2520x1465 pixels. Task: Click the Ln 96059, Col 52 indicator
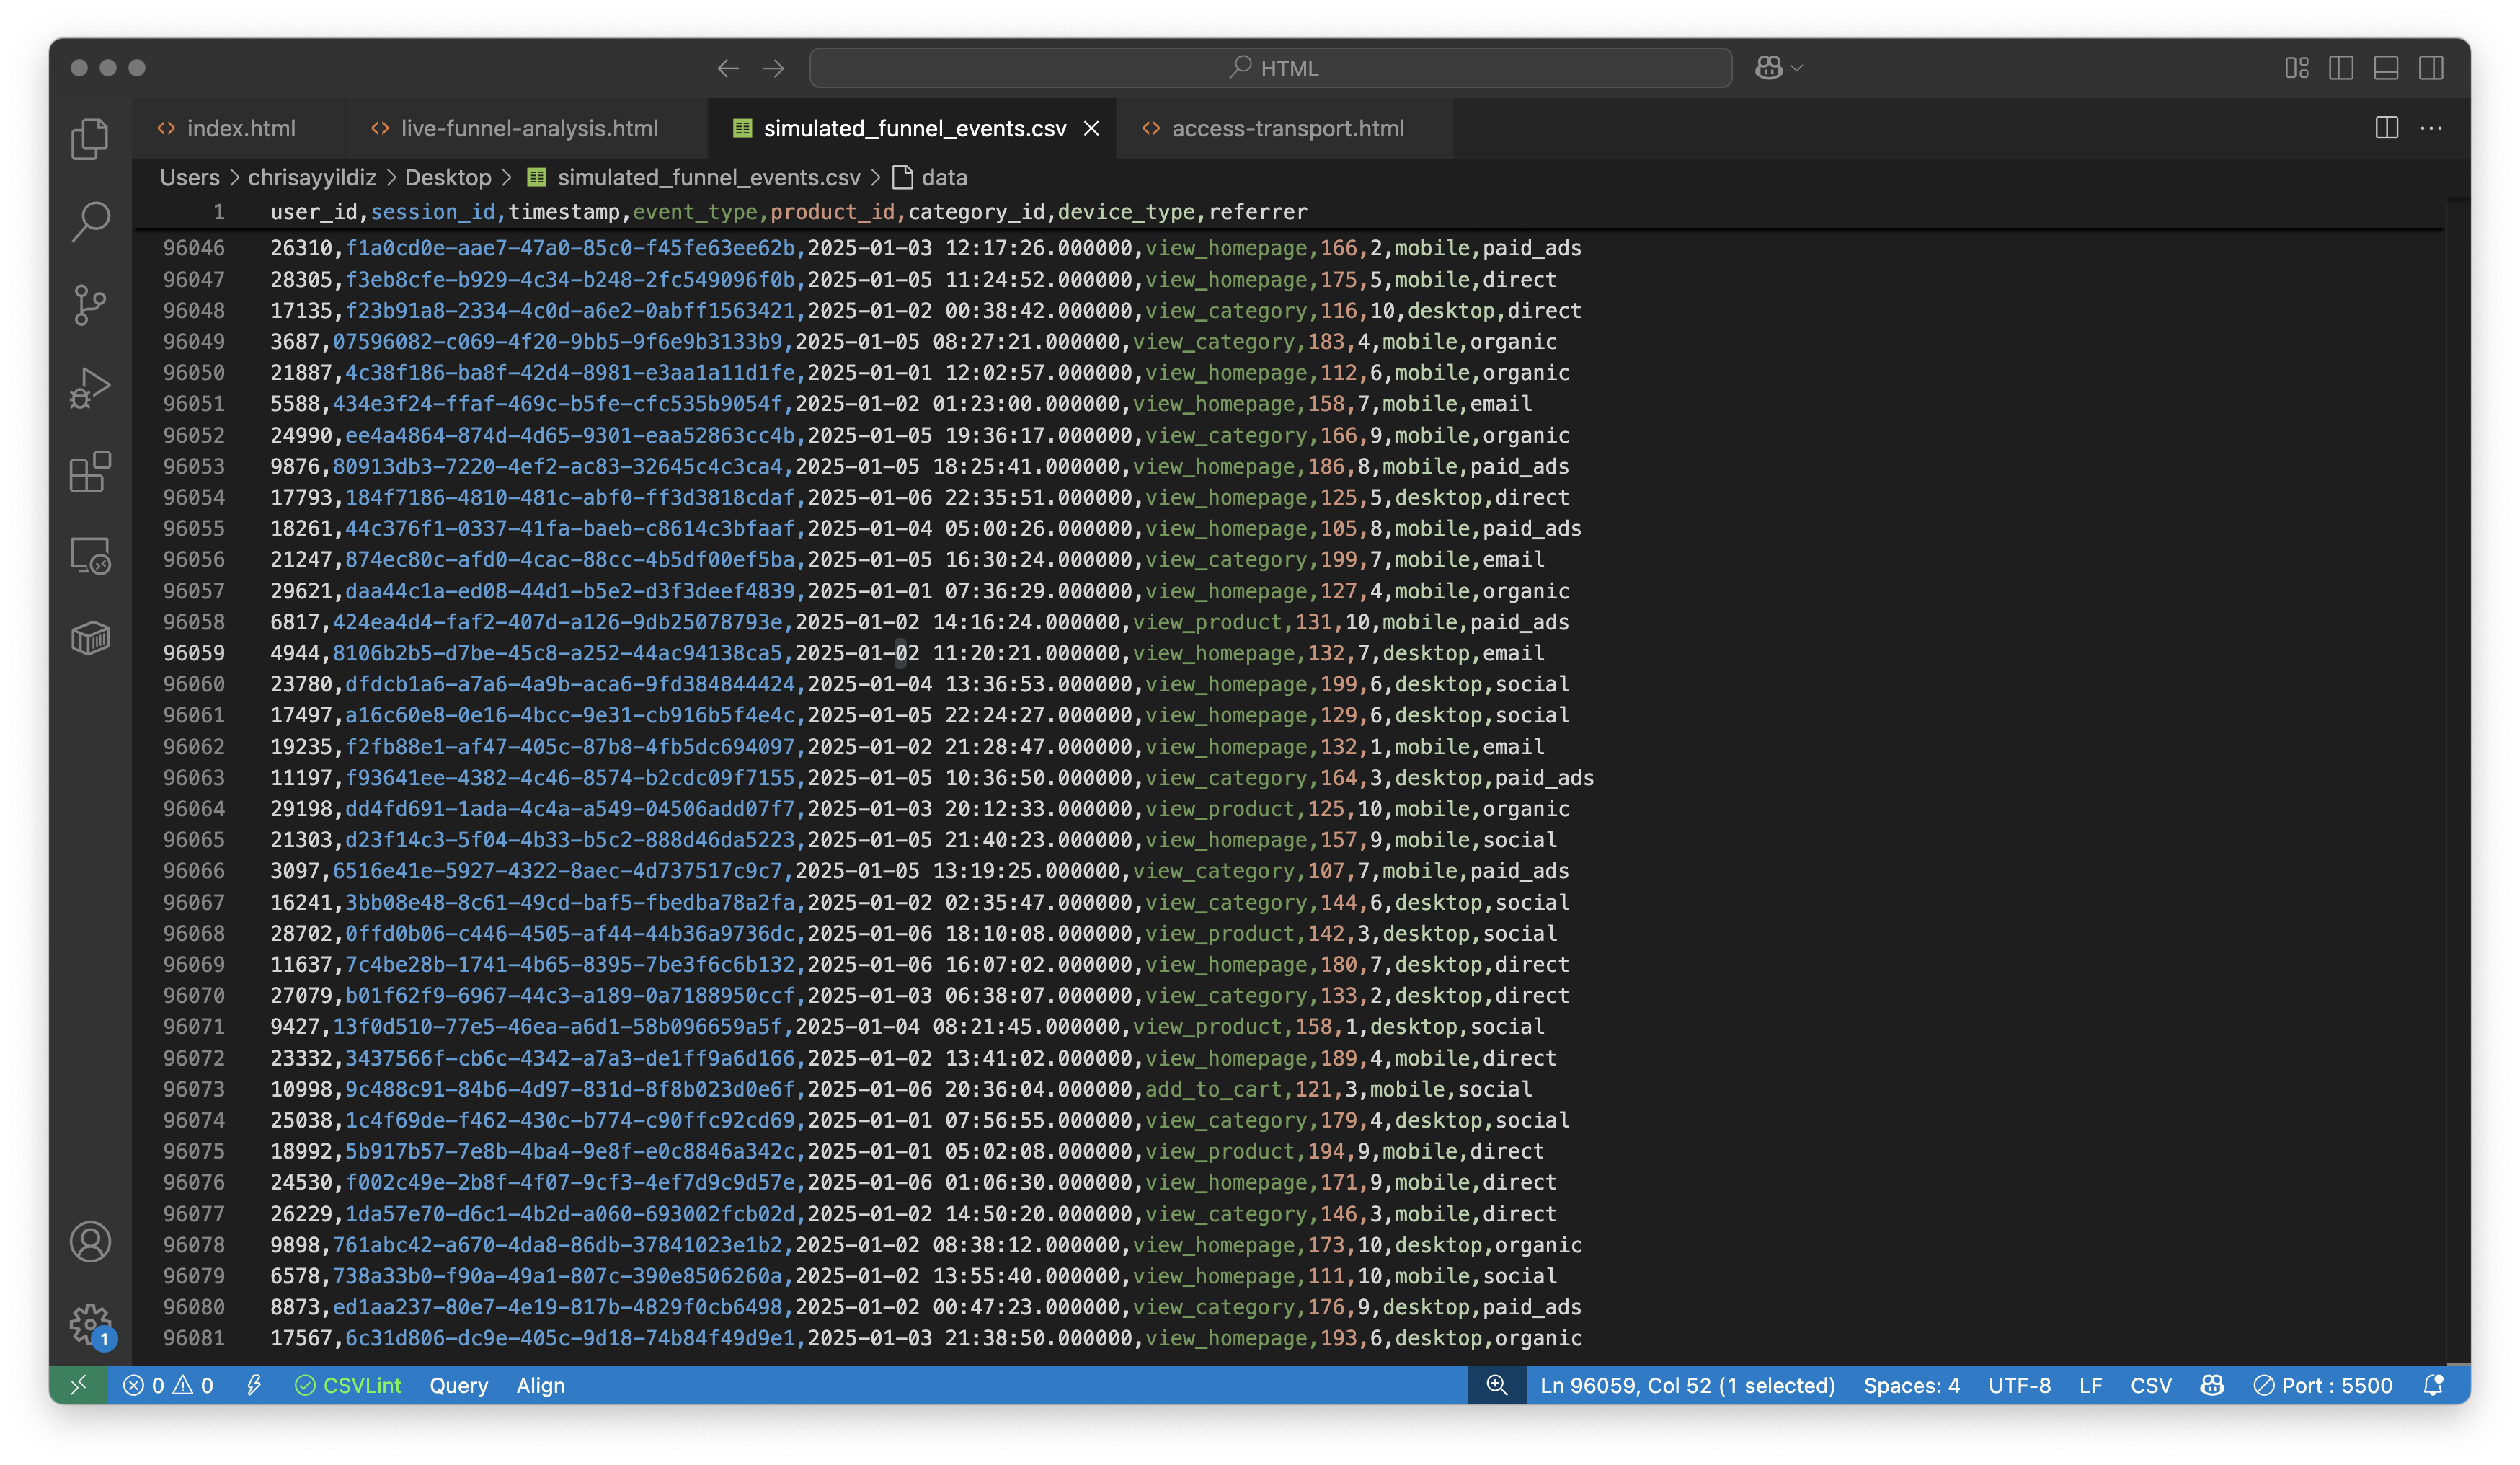pyautogui.click(x=1687, y=1385)
